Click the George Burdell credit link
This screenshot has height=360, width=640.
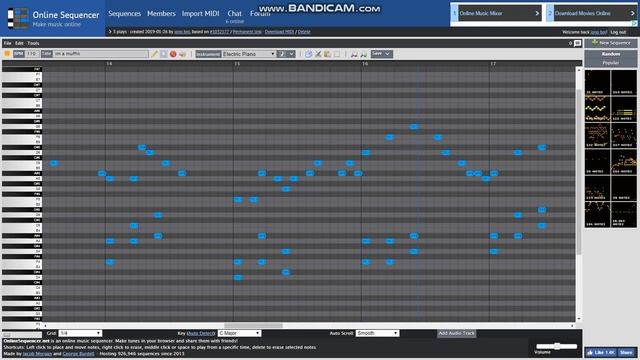click(x=78, y=353)
